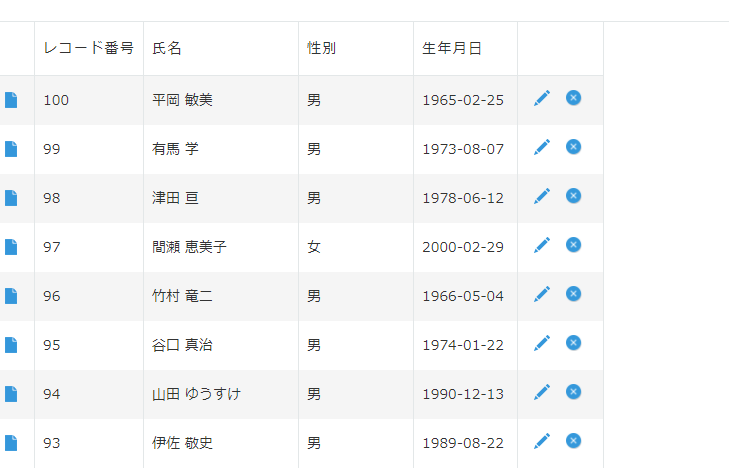Delete record 97 with the X icon
Viewport: 729px width, 468px height.
click(573, 245)
